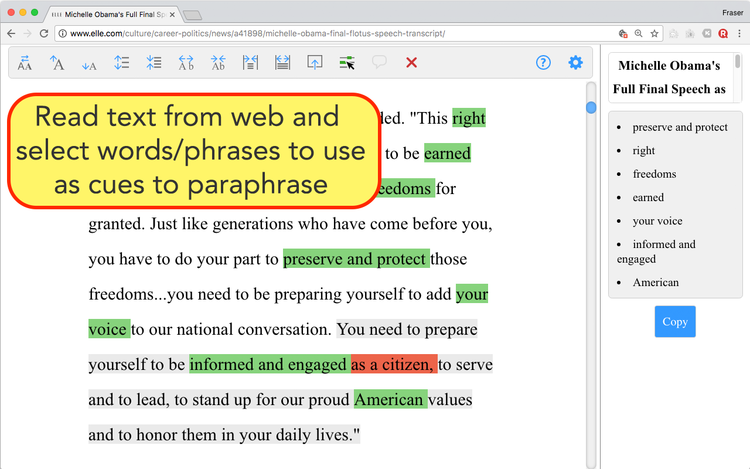Click the zoom magnifier in address bar
Screen dimensions: 750x469
(639, 33)
